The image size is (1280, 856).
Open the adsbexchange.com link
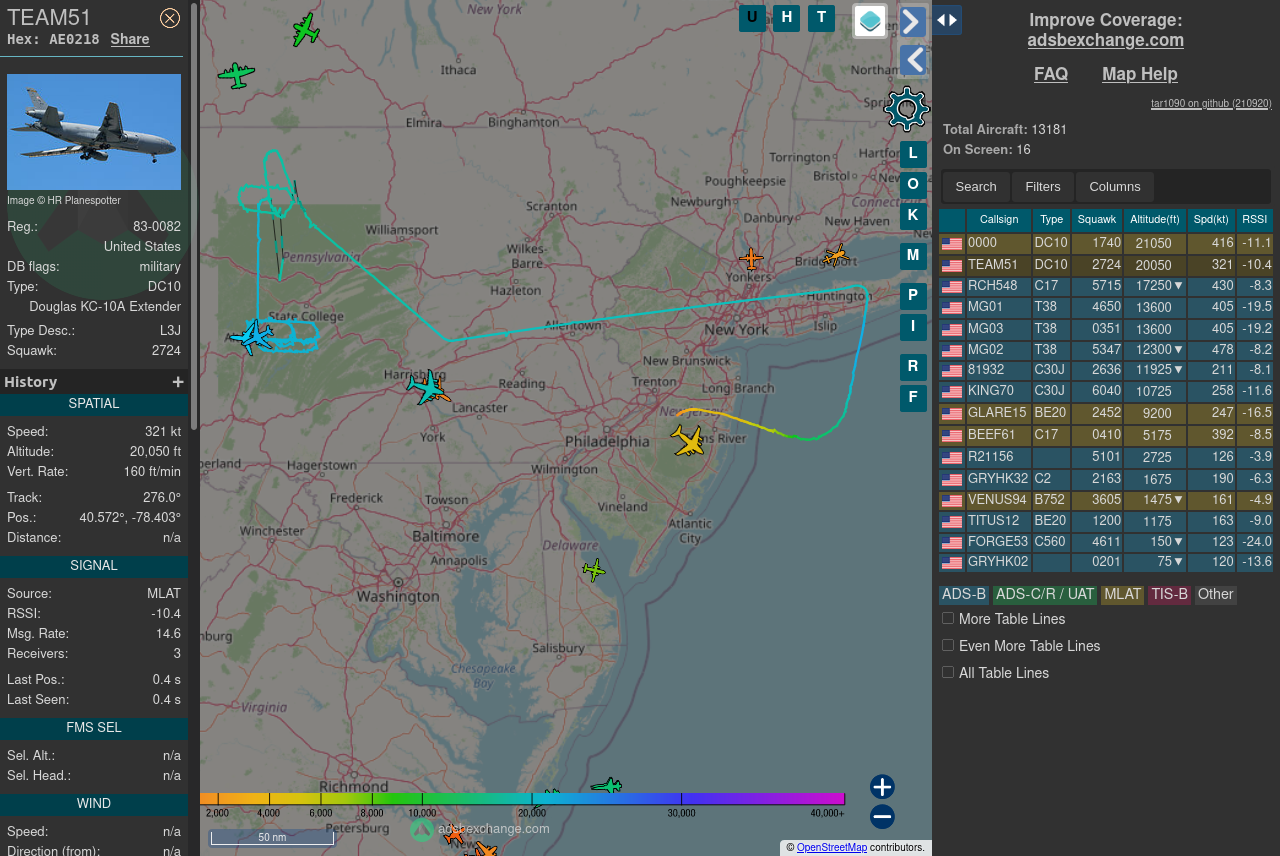pyautogui.click(x=1105, y=40)
